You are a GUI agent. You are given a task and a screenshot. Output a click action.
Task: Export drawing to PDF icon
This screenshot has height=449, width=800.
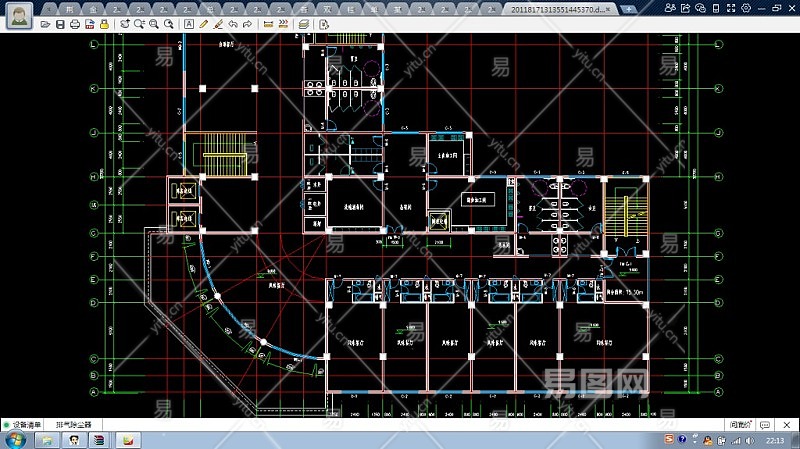coord(90,24)
